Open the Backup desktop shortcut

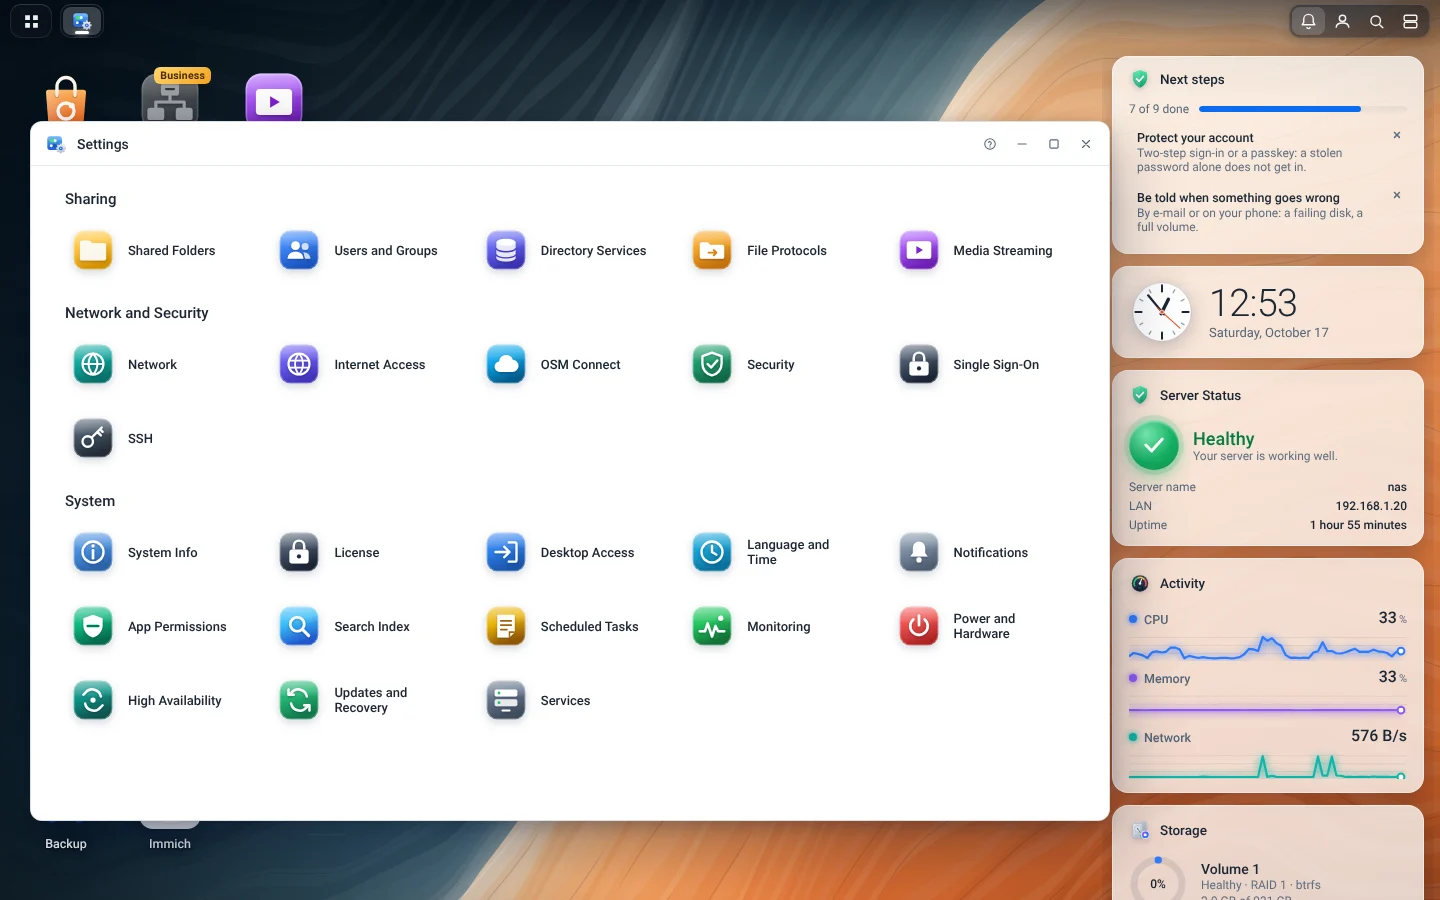pyautogui.click(x=66, y=844)
